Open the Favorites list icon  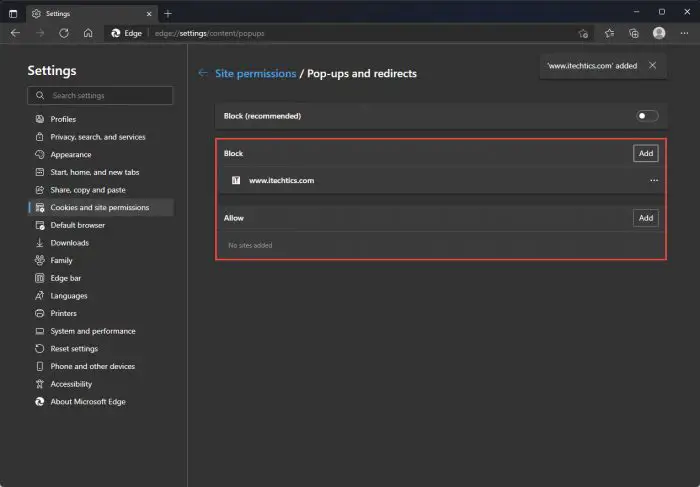click(x=609, y=33)
